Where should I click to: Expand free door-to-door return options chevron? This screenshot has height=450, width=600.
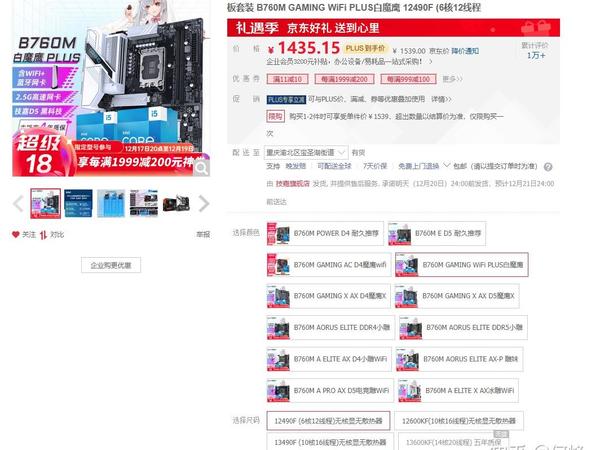(446, 166)
